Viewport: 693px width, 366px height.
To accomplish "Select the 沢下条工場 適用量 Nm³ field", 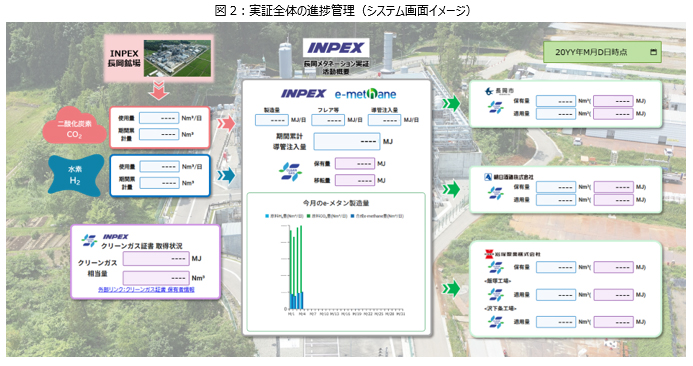I will tap(556, 322).
